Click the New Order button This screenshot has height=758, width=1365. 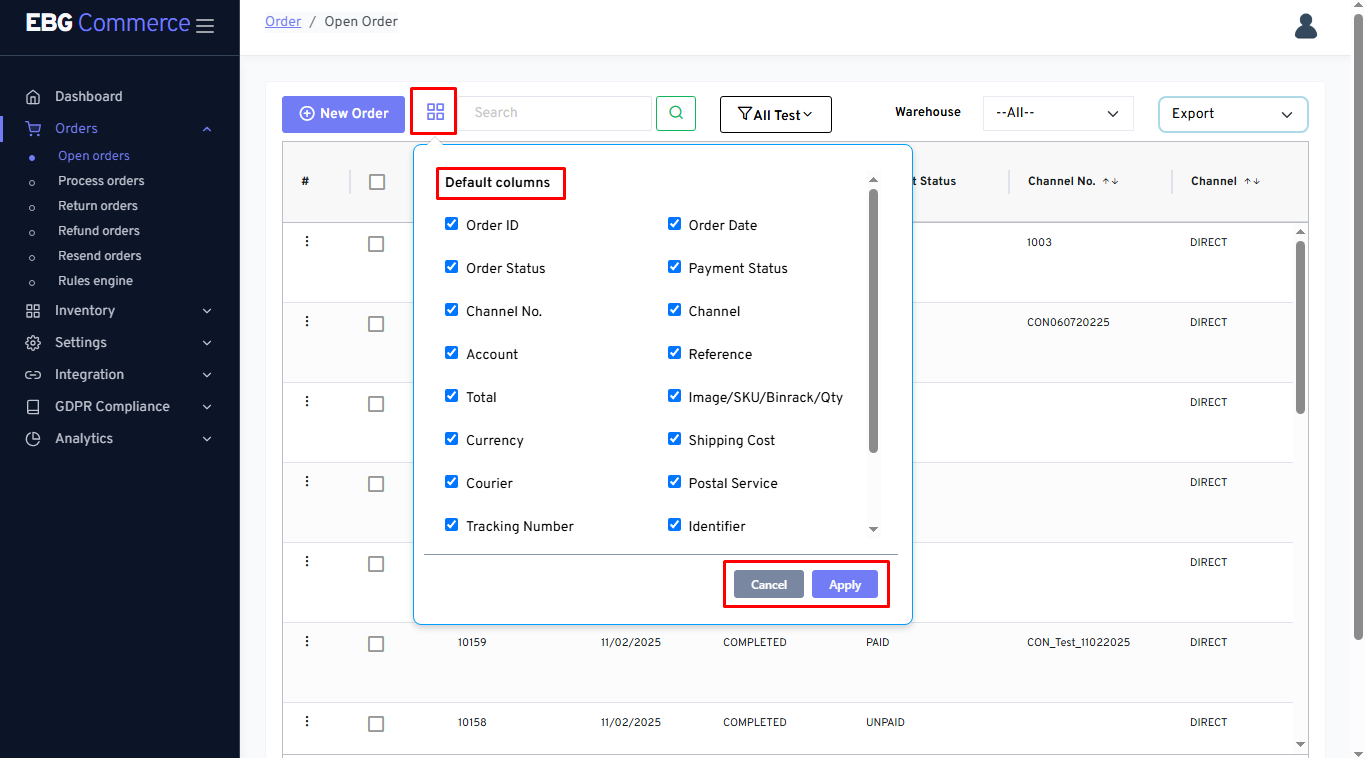tap(343, 114)
